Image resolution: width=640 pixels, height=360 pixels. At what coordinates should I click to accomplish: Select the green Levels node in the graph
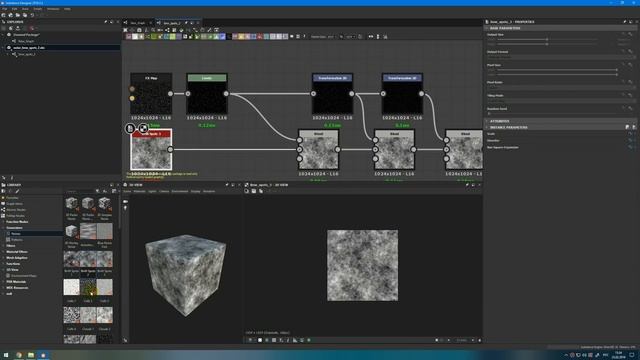(x=207, y=93)
